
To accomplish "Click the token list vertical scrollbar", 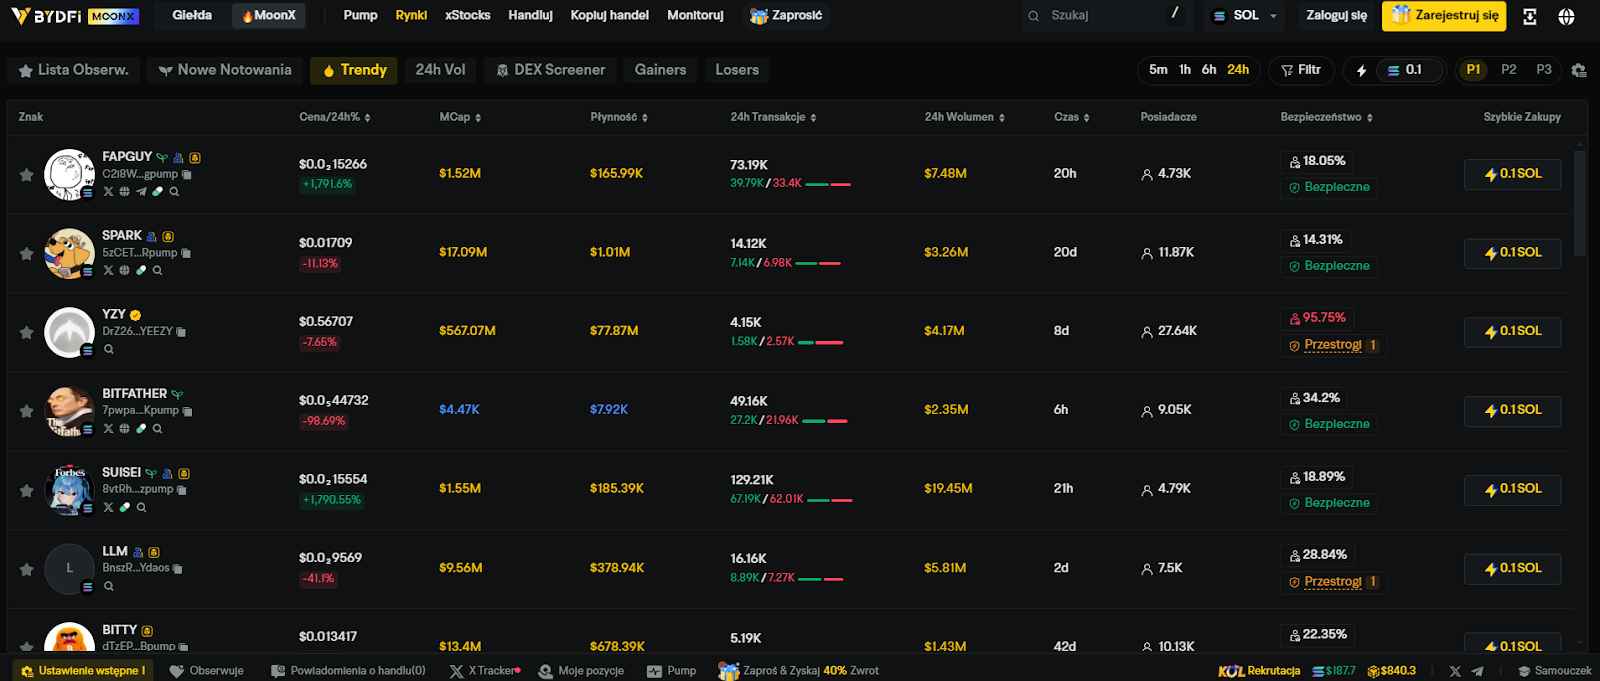I will coord(1580,205).
